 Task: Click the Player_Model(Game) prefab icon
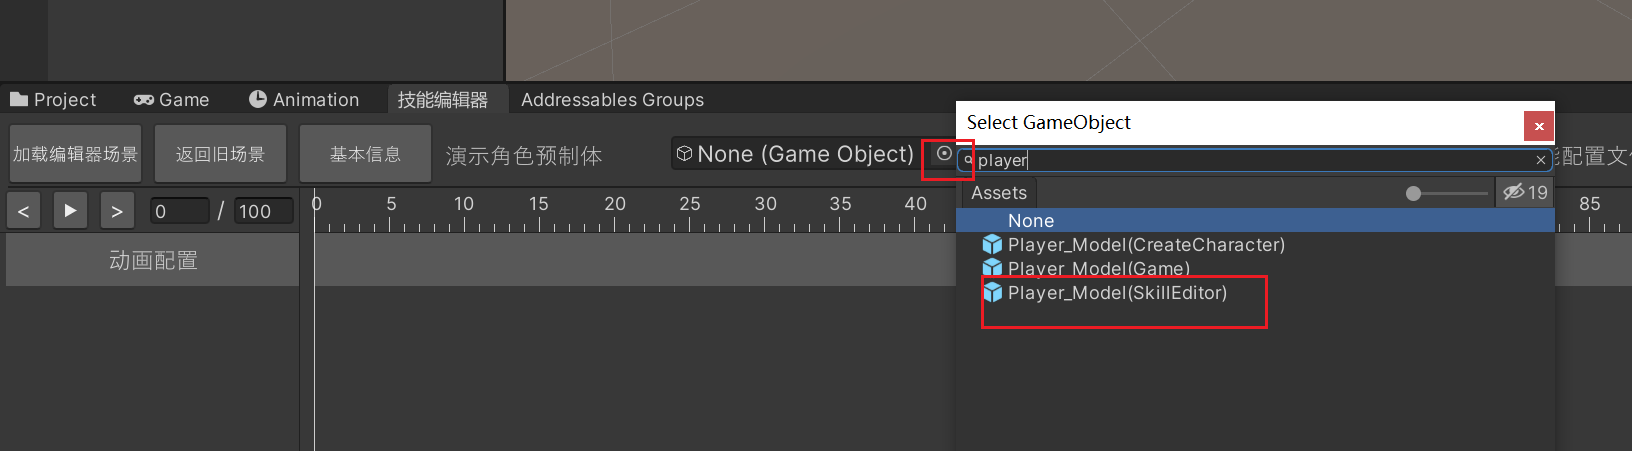(x=992, y=268)
